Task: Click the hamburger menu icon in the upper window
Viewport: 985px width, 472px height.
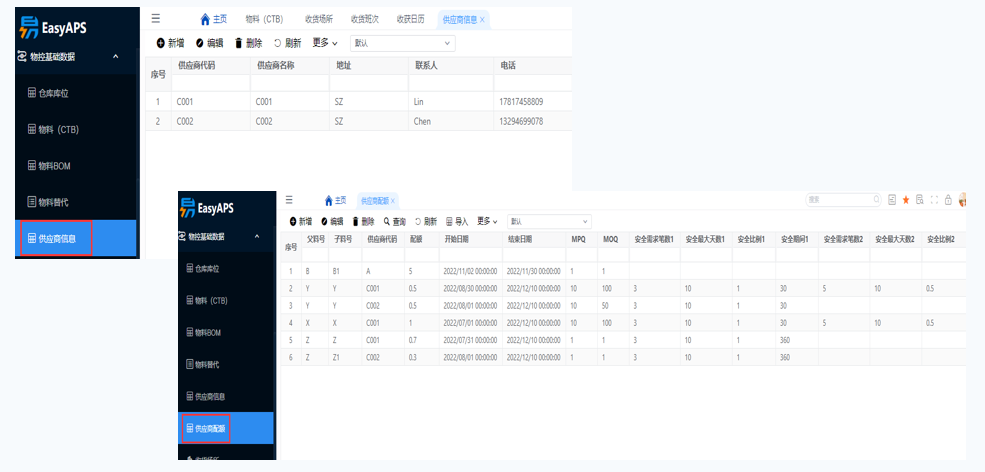Action: pos(155,19)
